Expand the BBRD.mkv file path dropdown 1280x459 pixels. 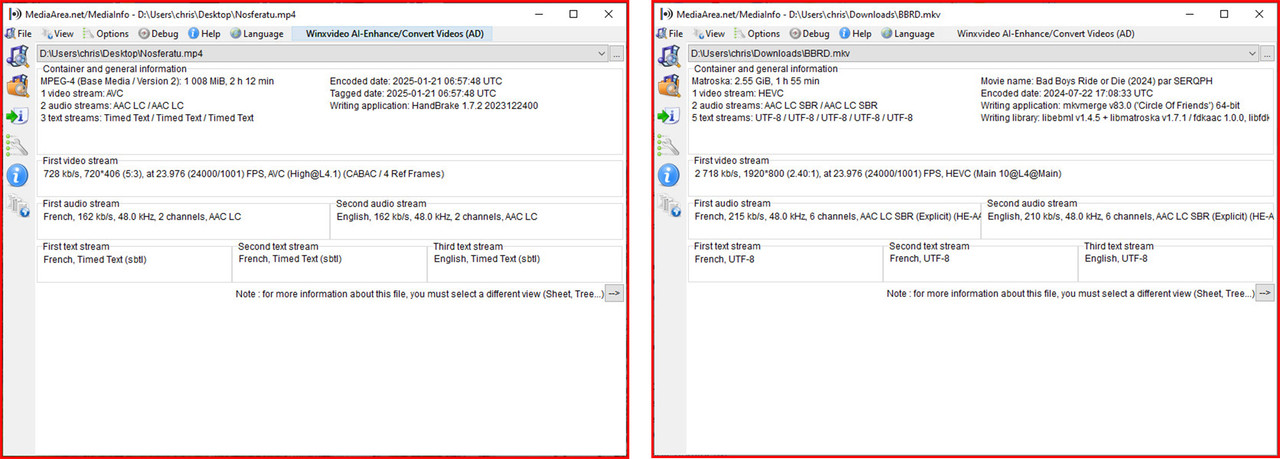[1251, 53]
